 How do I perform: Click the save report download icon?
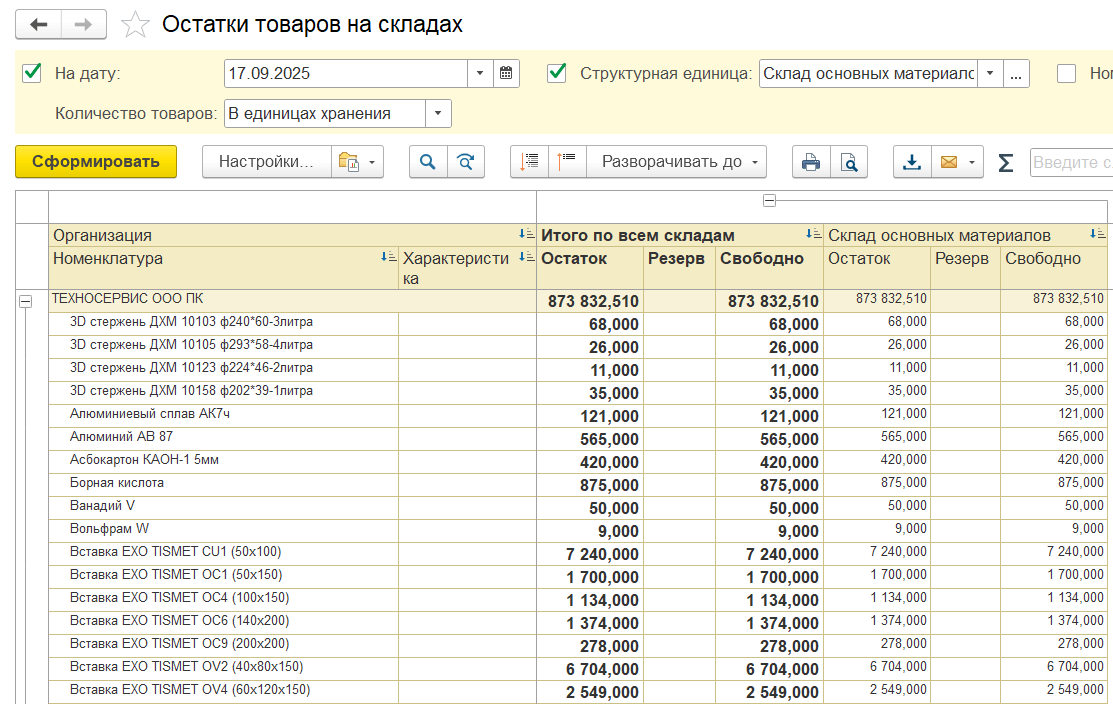click(x=912, y=162)
